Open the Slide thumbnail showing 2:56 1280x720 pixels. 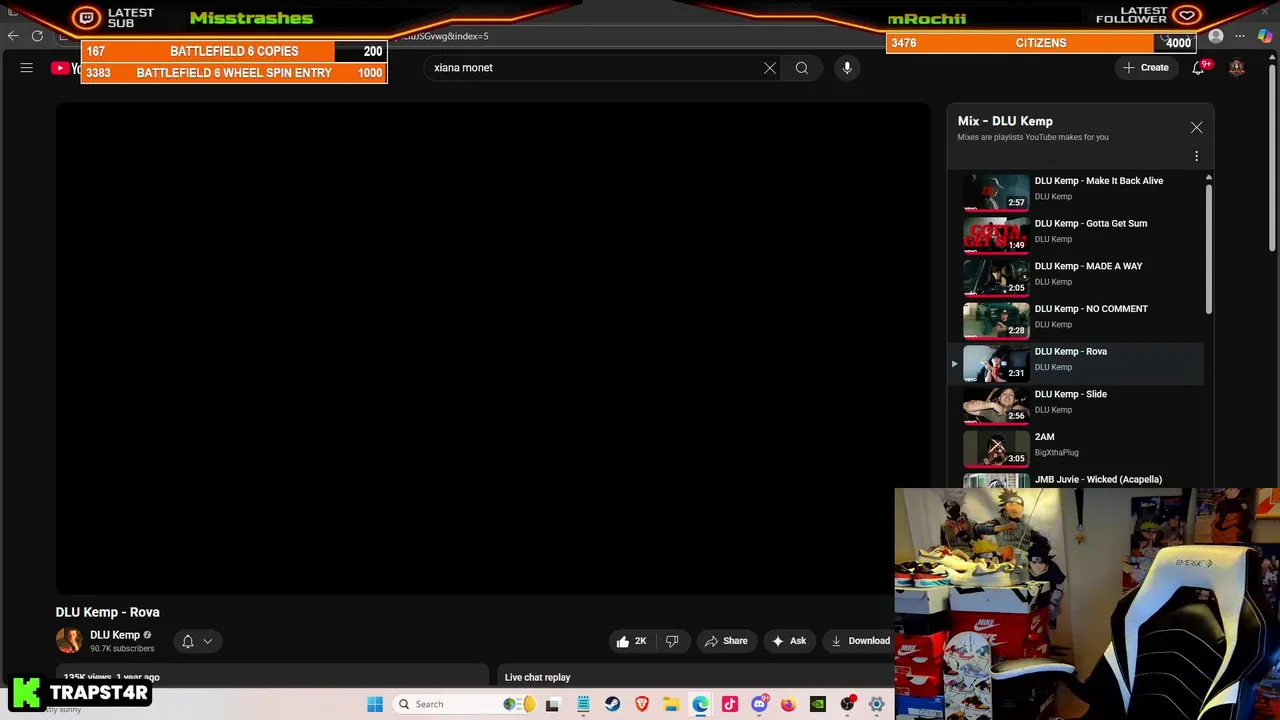coord(996,405)
